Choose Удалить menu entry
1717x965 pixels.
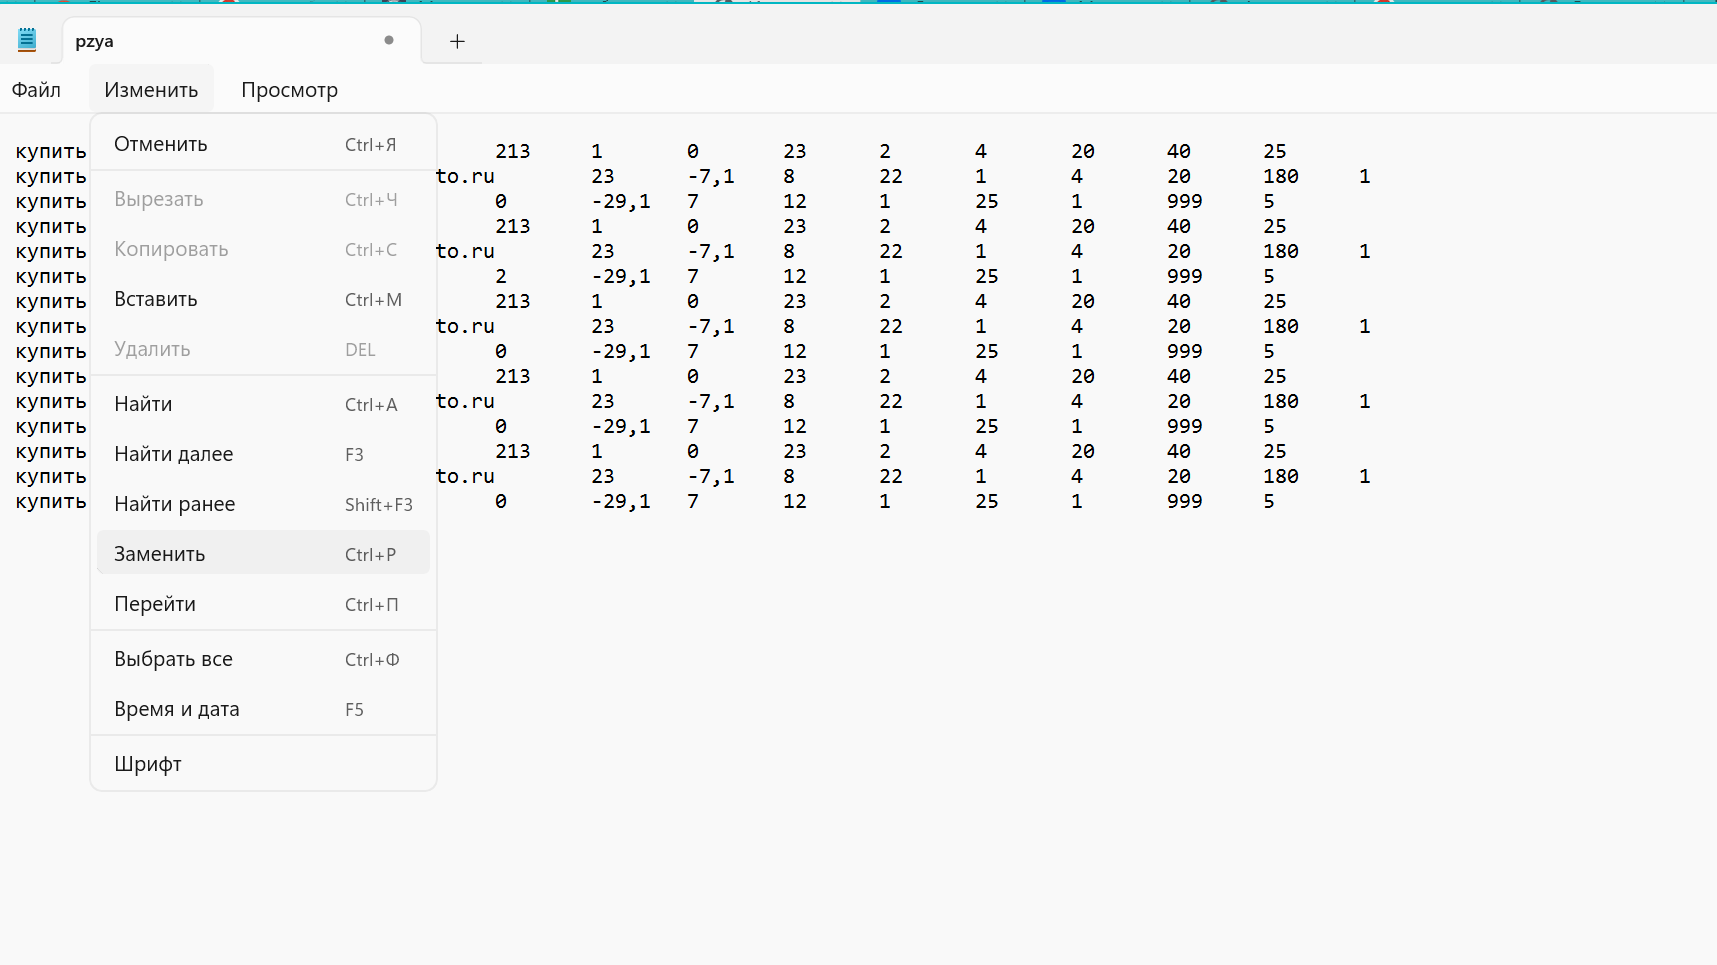[263, 349]
